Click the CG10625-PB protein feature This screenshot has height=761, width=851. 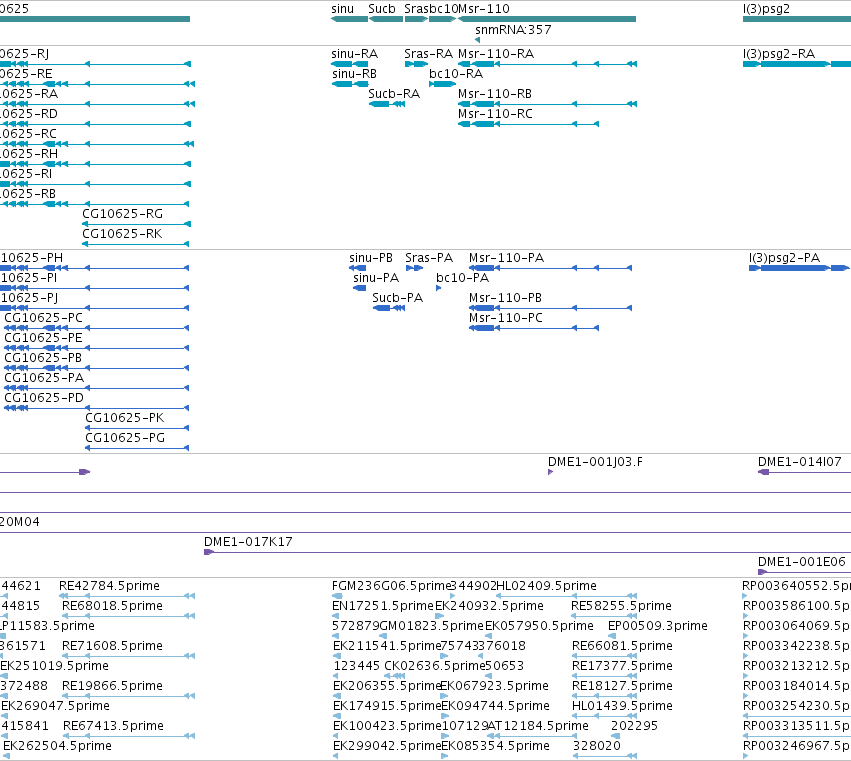coord(97,369)
